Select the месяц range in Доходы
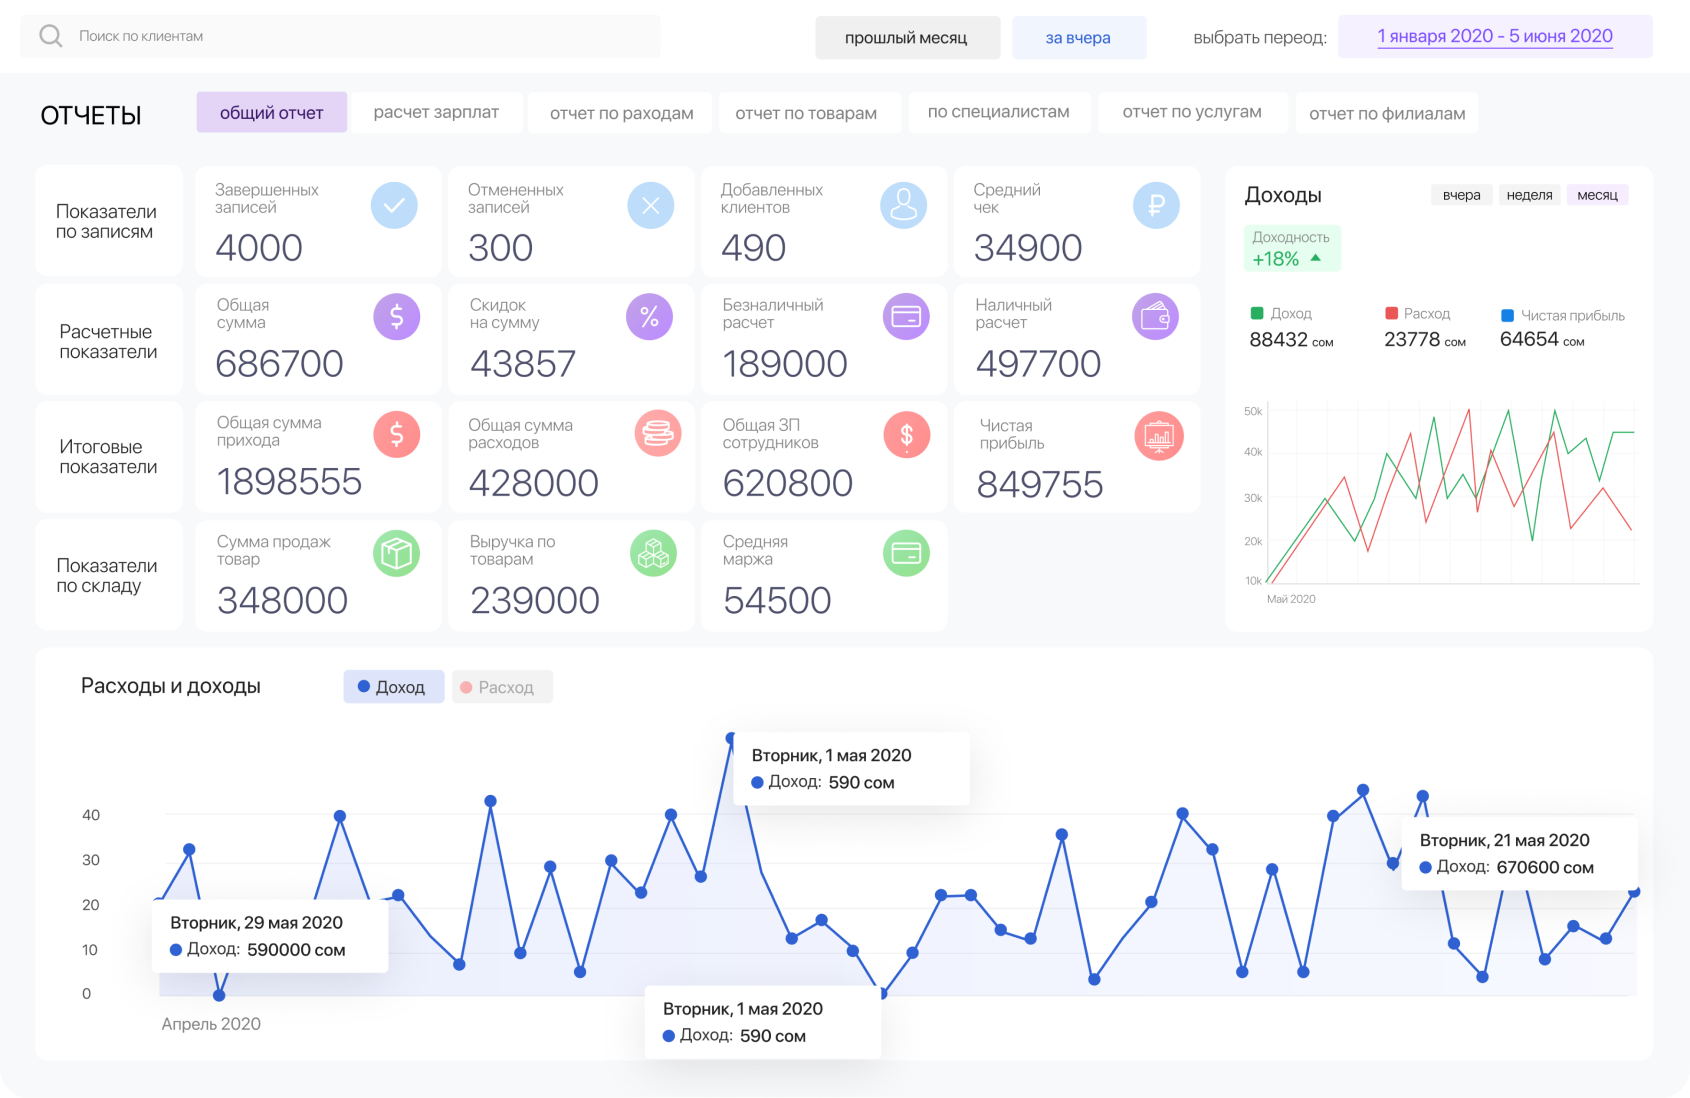 coord(1597,195)
